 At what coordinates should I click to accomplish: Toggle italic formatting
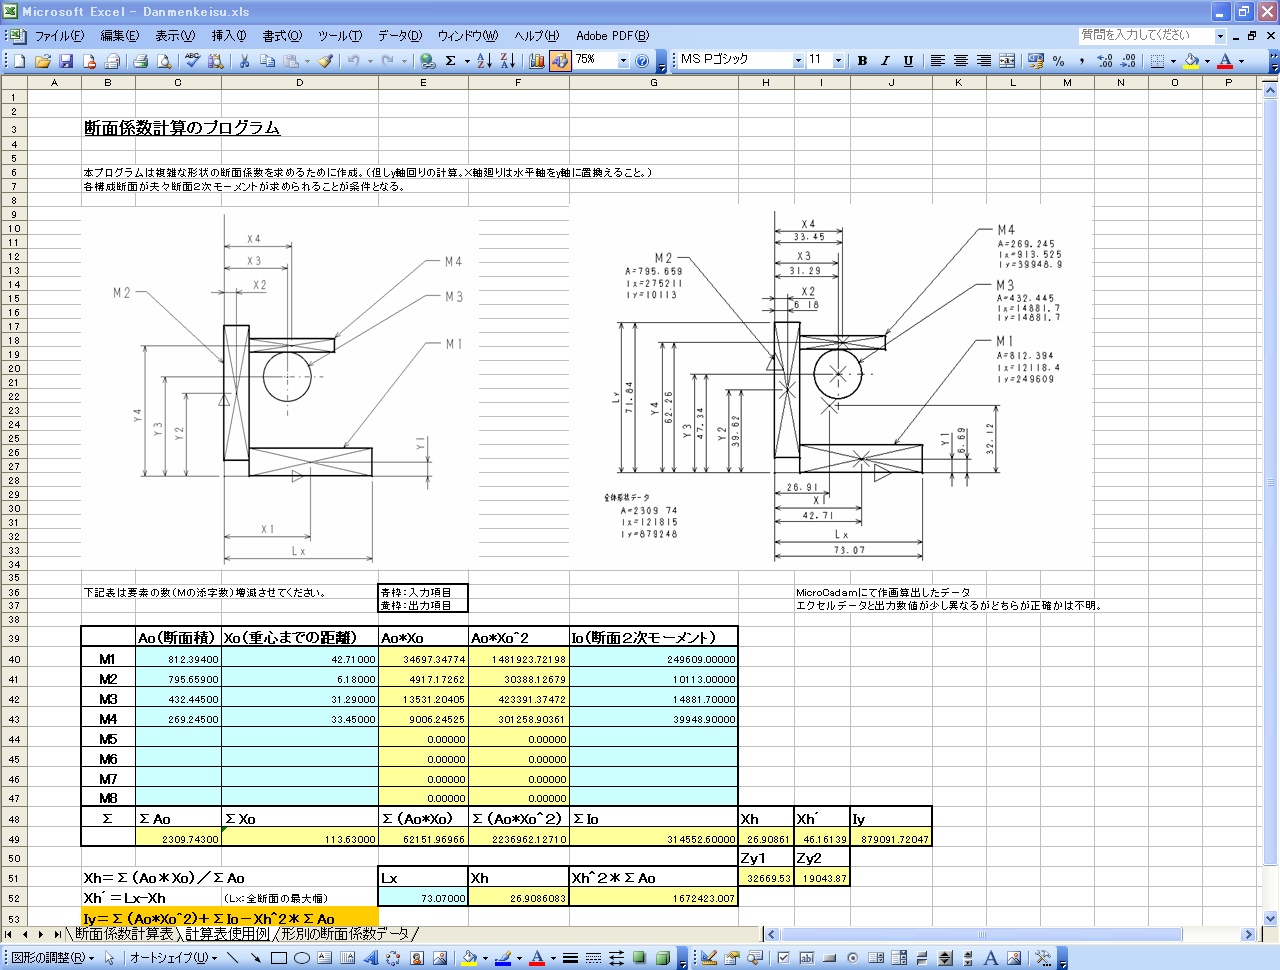point(885,61)
